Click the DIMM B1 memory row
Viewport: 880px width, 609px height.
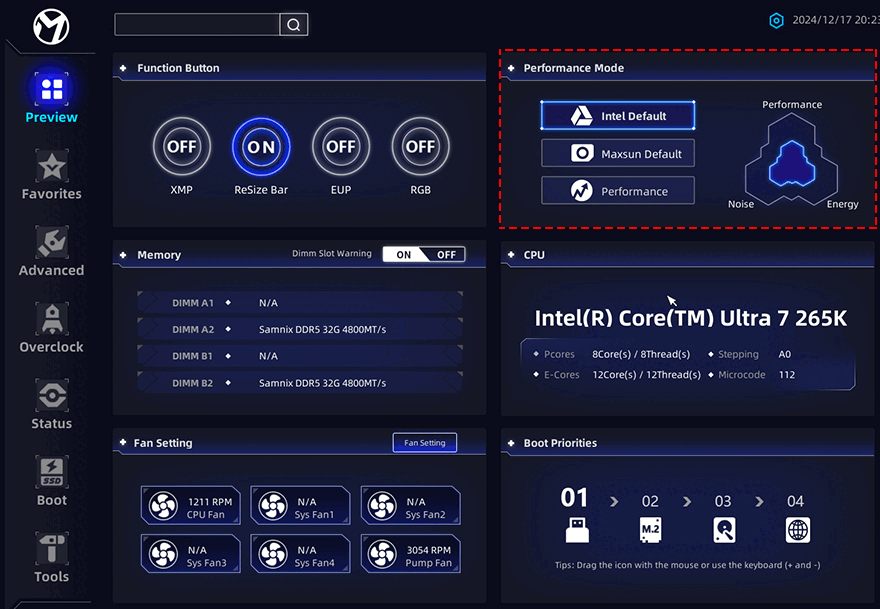300,356
